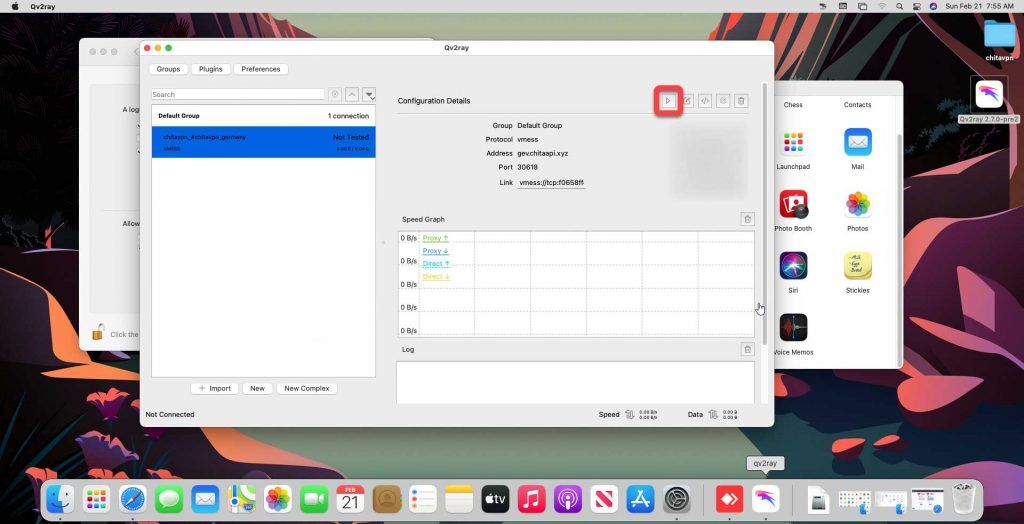1024x524 pixels.
Task: Collapse groups with the up arrow button
Action: coord(352,94)
